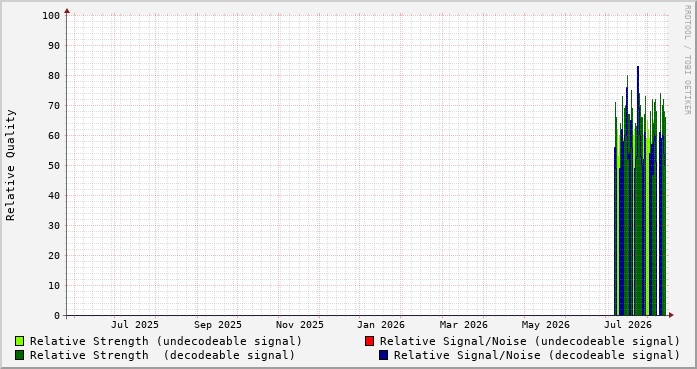Click the dark green decodeable strength swatch
Viewport: 697px width, 369px height.
coord(20,355)
